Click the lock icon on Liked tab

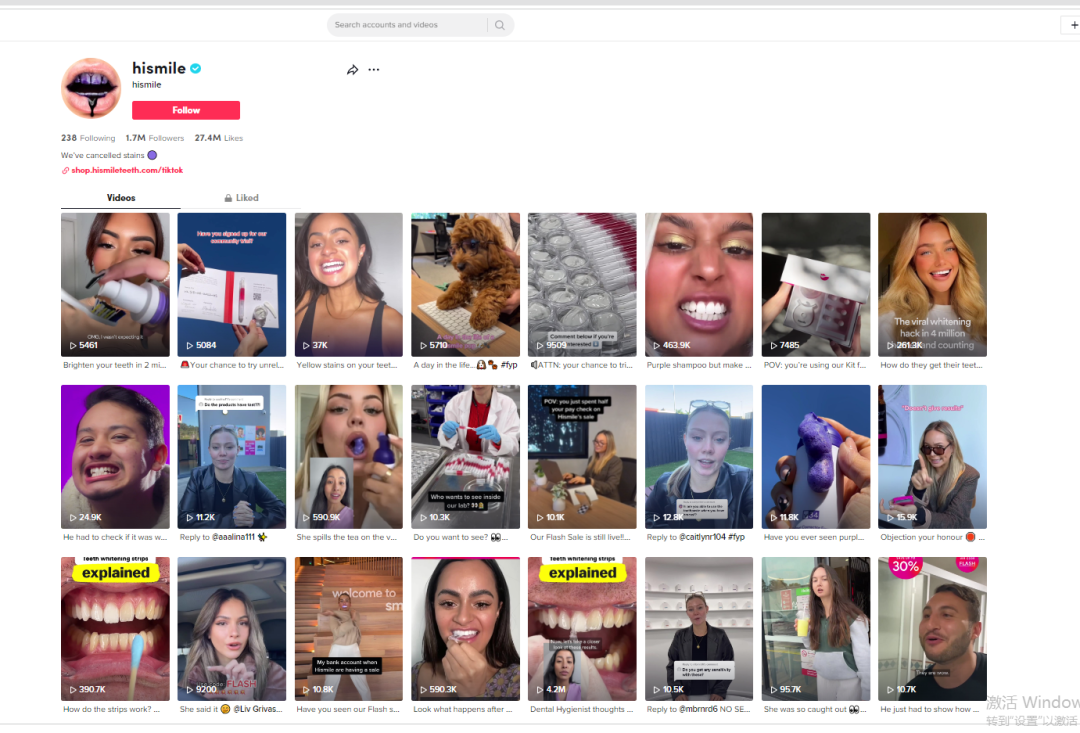228,198
